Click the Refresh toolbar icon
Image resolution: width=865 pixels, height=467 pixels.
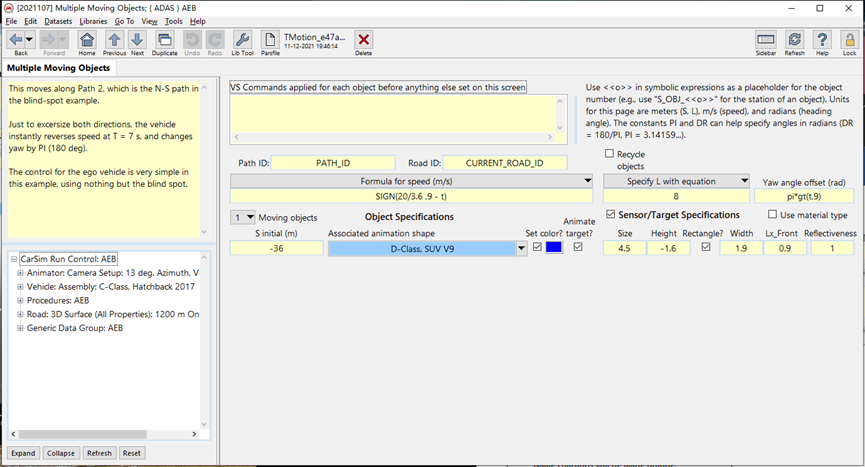794,40
